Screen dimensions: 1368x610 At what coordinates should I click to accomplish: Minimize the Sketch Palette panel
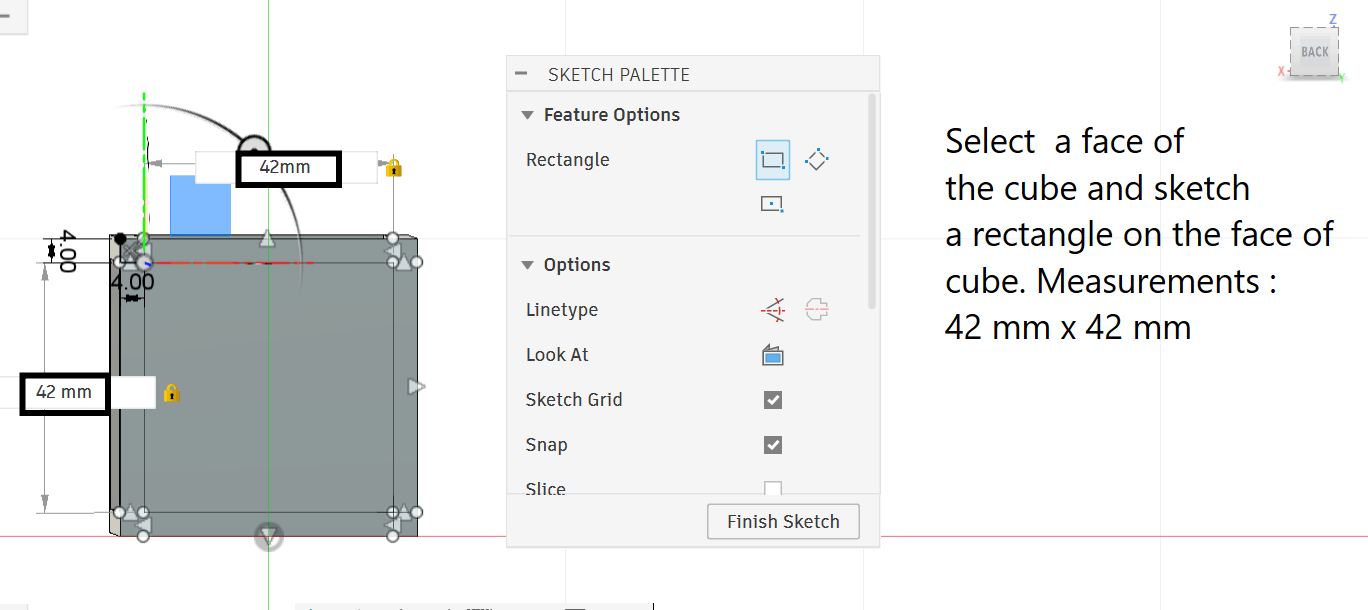coord(521,74)
